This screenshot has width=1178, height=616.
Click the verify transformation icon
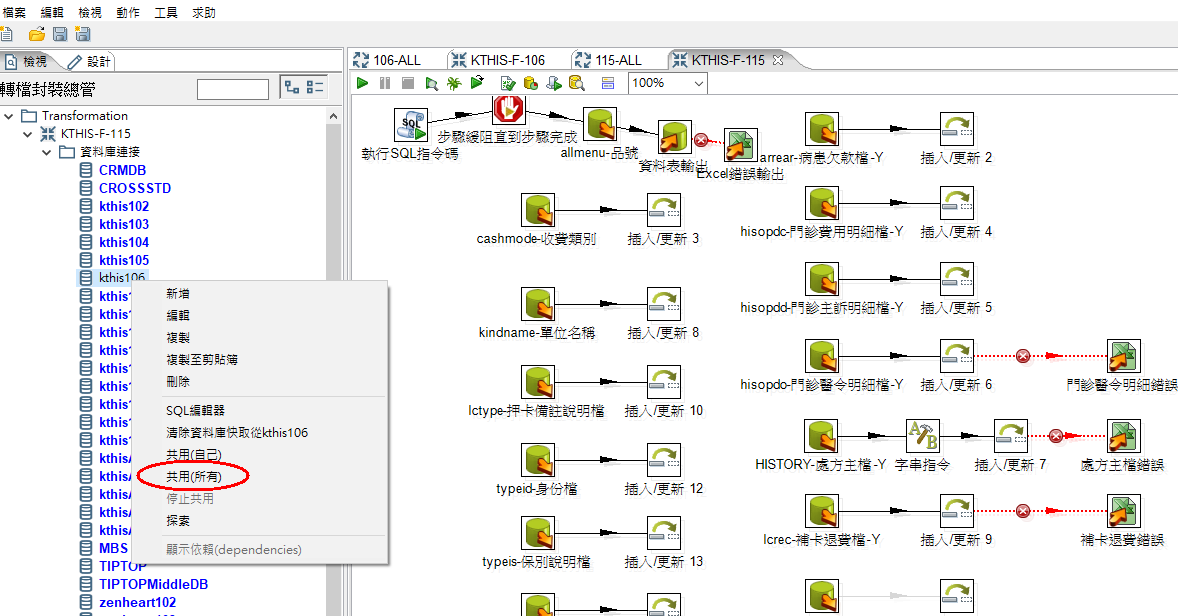508,84
